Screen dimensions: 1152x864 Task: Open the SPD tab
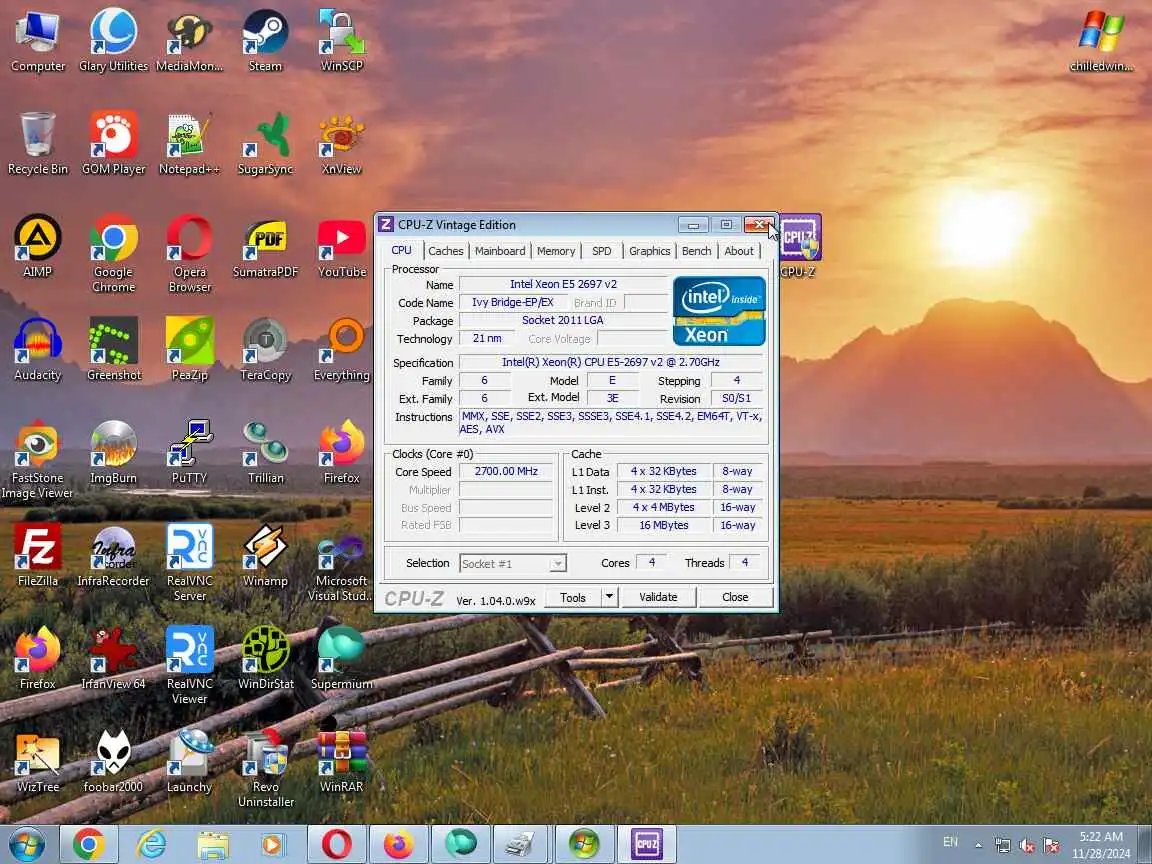[x=602, y=251]
